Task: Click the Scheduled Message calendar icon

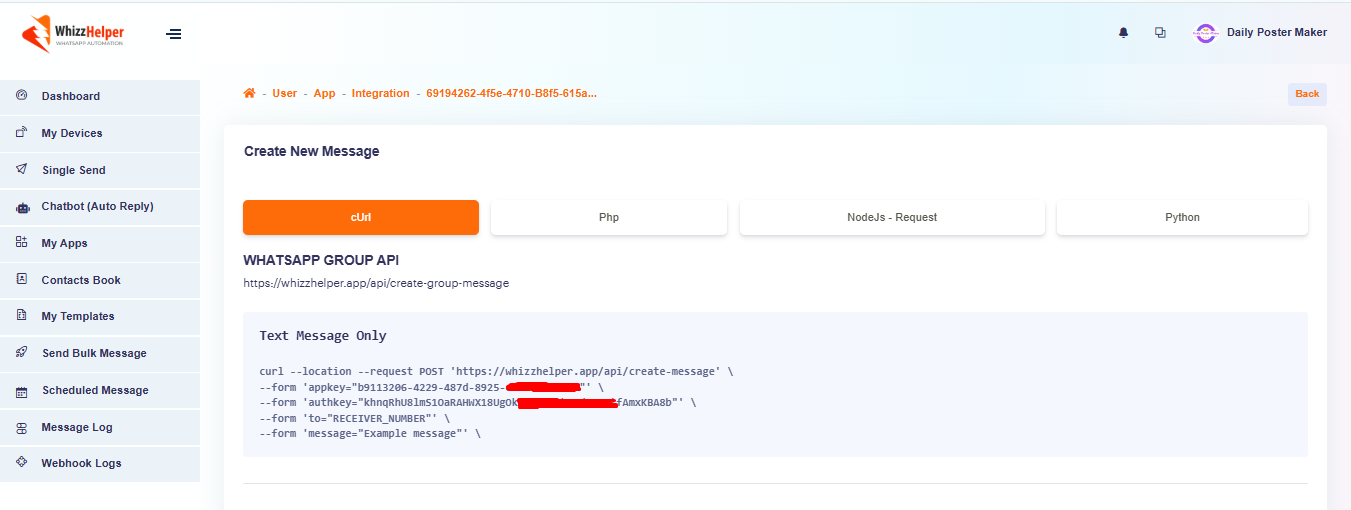Action: (x=22, y=391)
